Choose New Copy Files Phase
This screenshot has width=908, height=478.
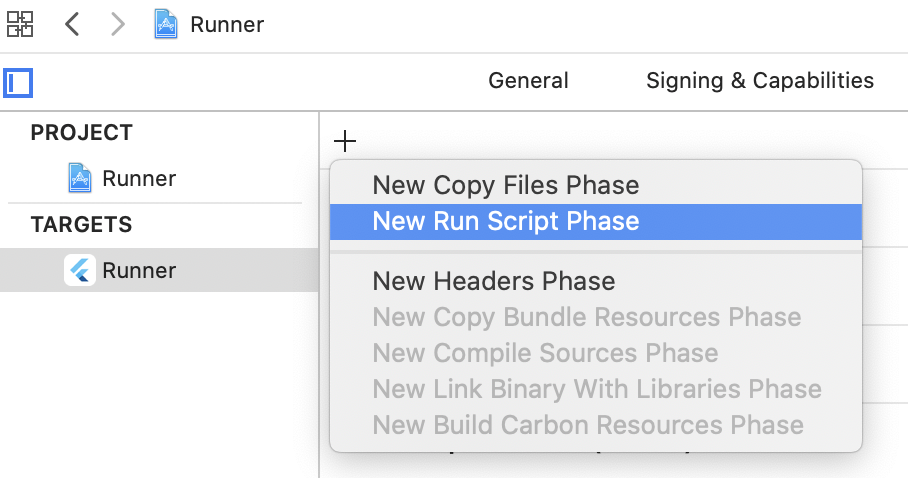tap(505, 185)
